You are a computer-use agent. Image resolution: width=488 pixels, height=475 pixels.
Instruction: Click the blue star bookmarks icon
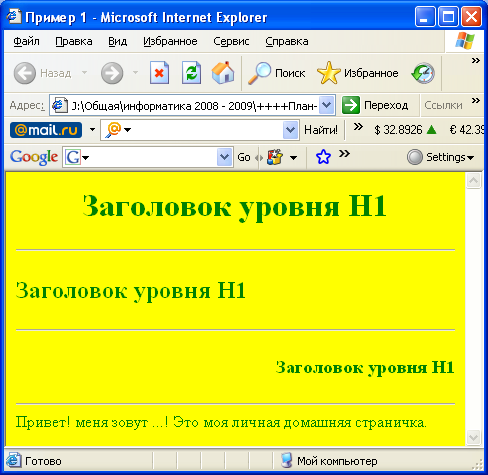[x=323, y=157]
